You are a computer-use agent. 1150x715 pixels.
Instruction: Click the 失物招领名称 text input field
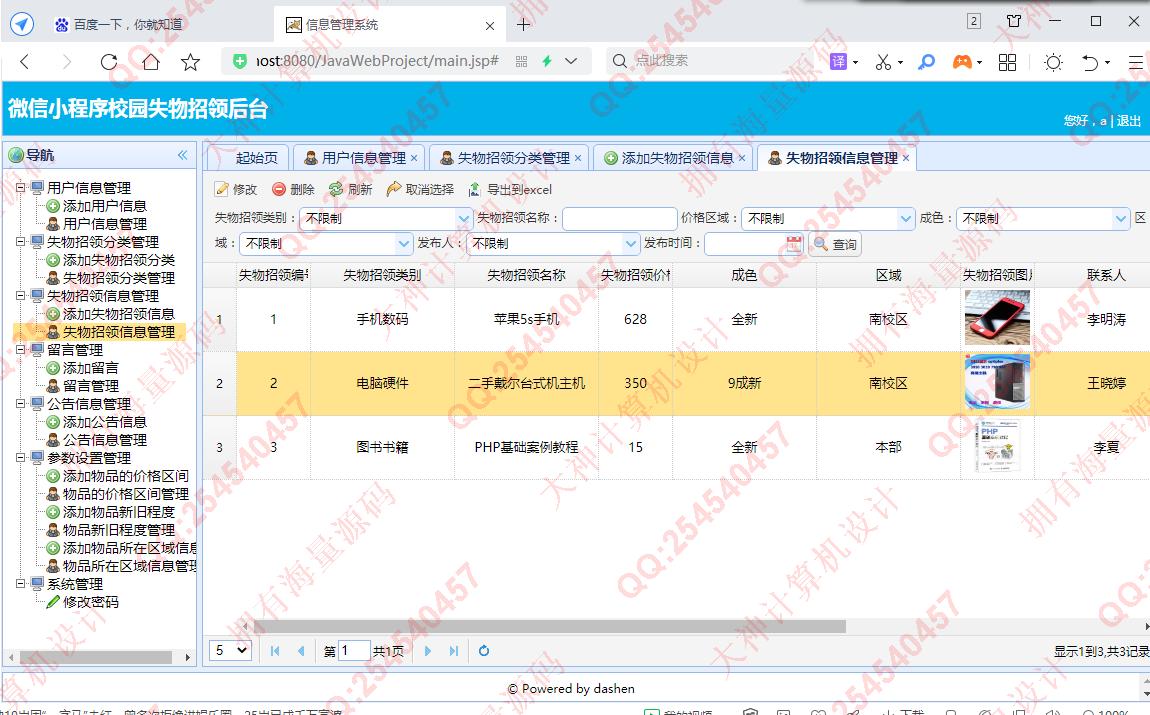coord(619,218)
